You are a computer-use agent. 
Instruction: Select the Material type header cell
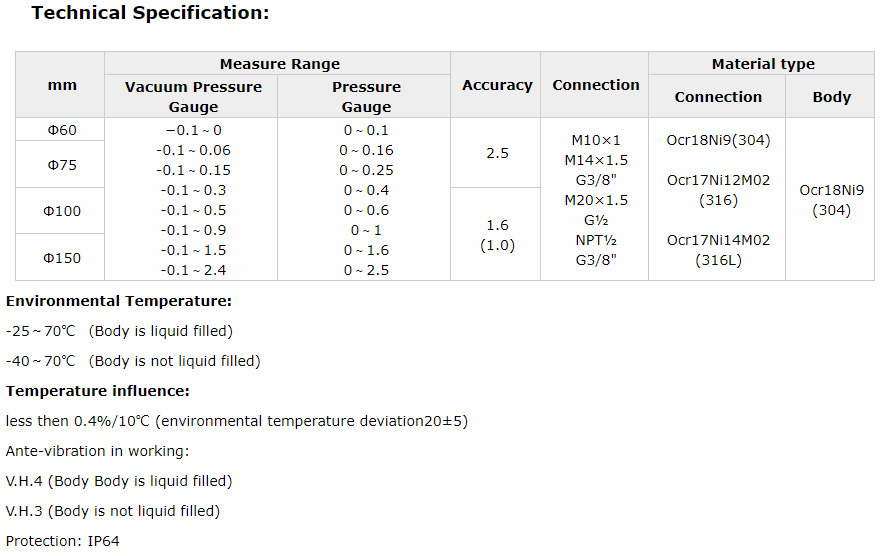point(762,64)
